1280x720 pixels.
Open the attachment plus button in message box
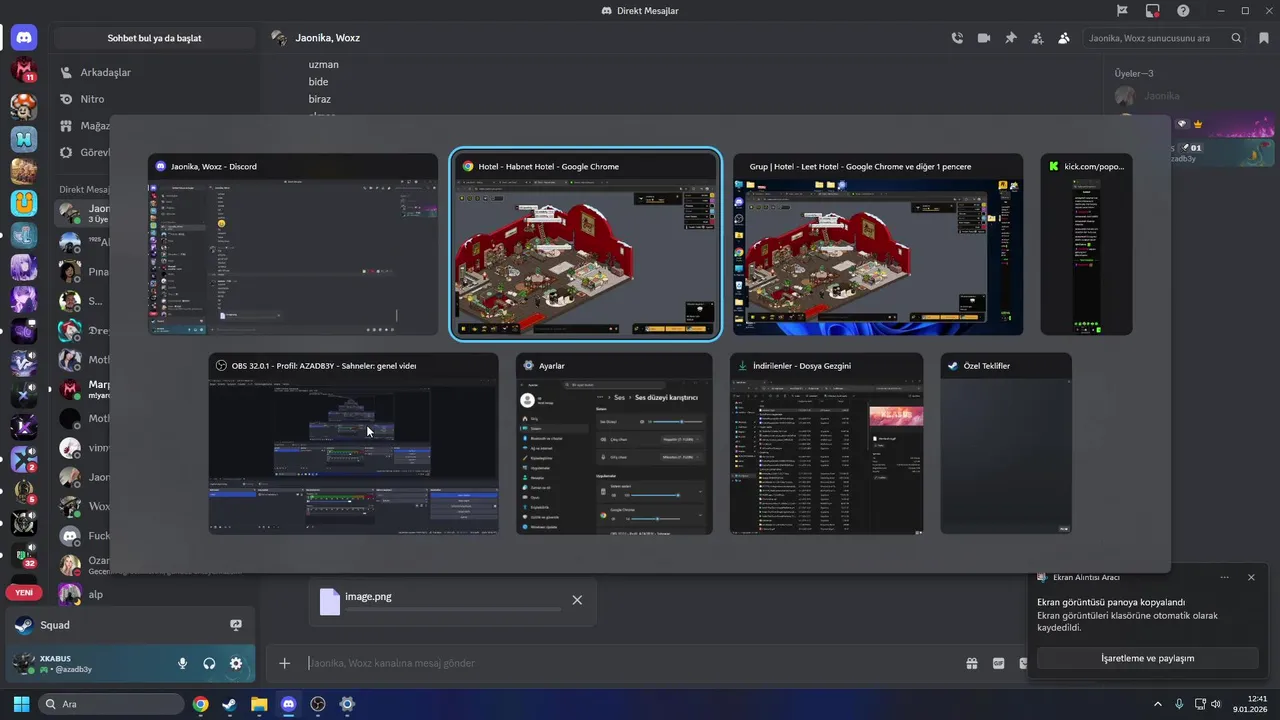tap(285, 663)
